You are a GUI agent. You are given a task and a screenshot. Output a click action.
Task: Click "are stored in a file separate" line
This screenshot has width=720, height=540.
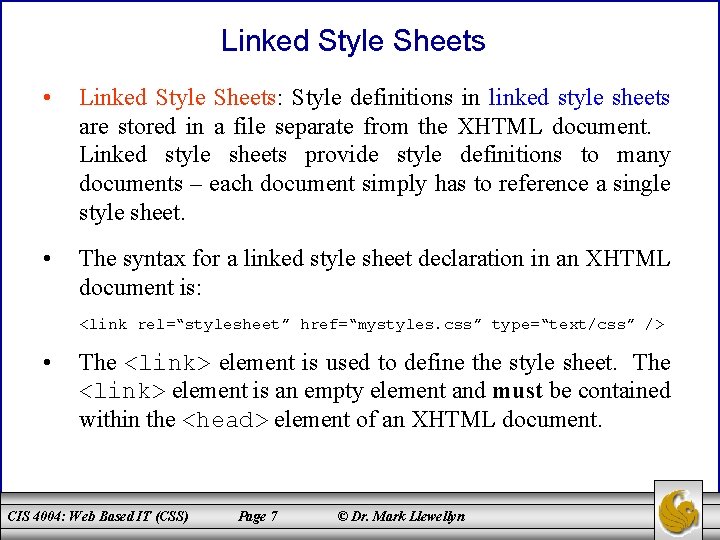point(365,126)
